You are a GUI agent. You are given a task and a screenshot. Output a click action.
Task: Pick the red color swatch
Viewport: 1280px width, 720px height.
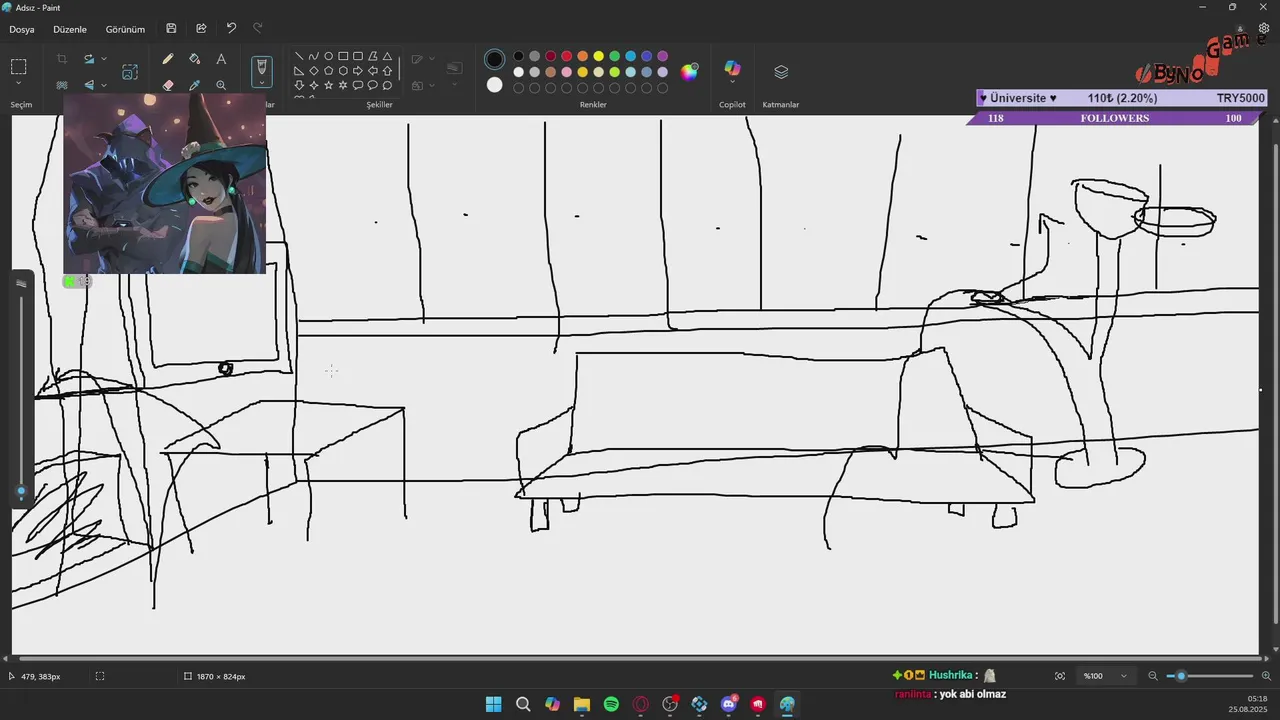(566, 56)
